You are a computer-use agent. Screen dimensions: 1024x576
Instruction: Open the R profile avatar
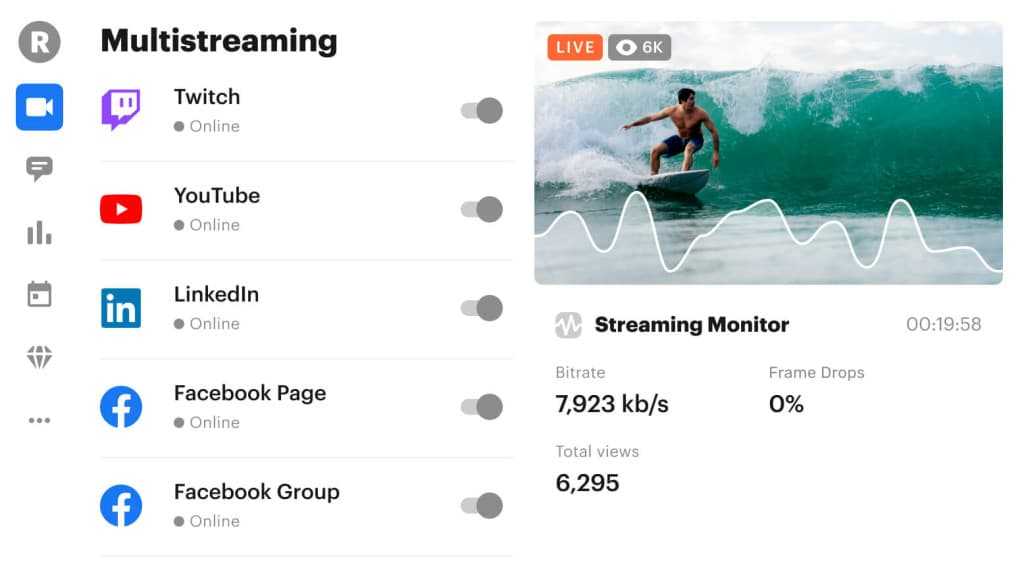(39, 42)
